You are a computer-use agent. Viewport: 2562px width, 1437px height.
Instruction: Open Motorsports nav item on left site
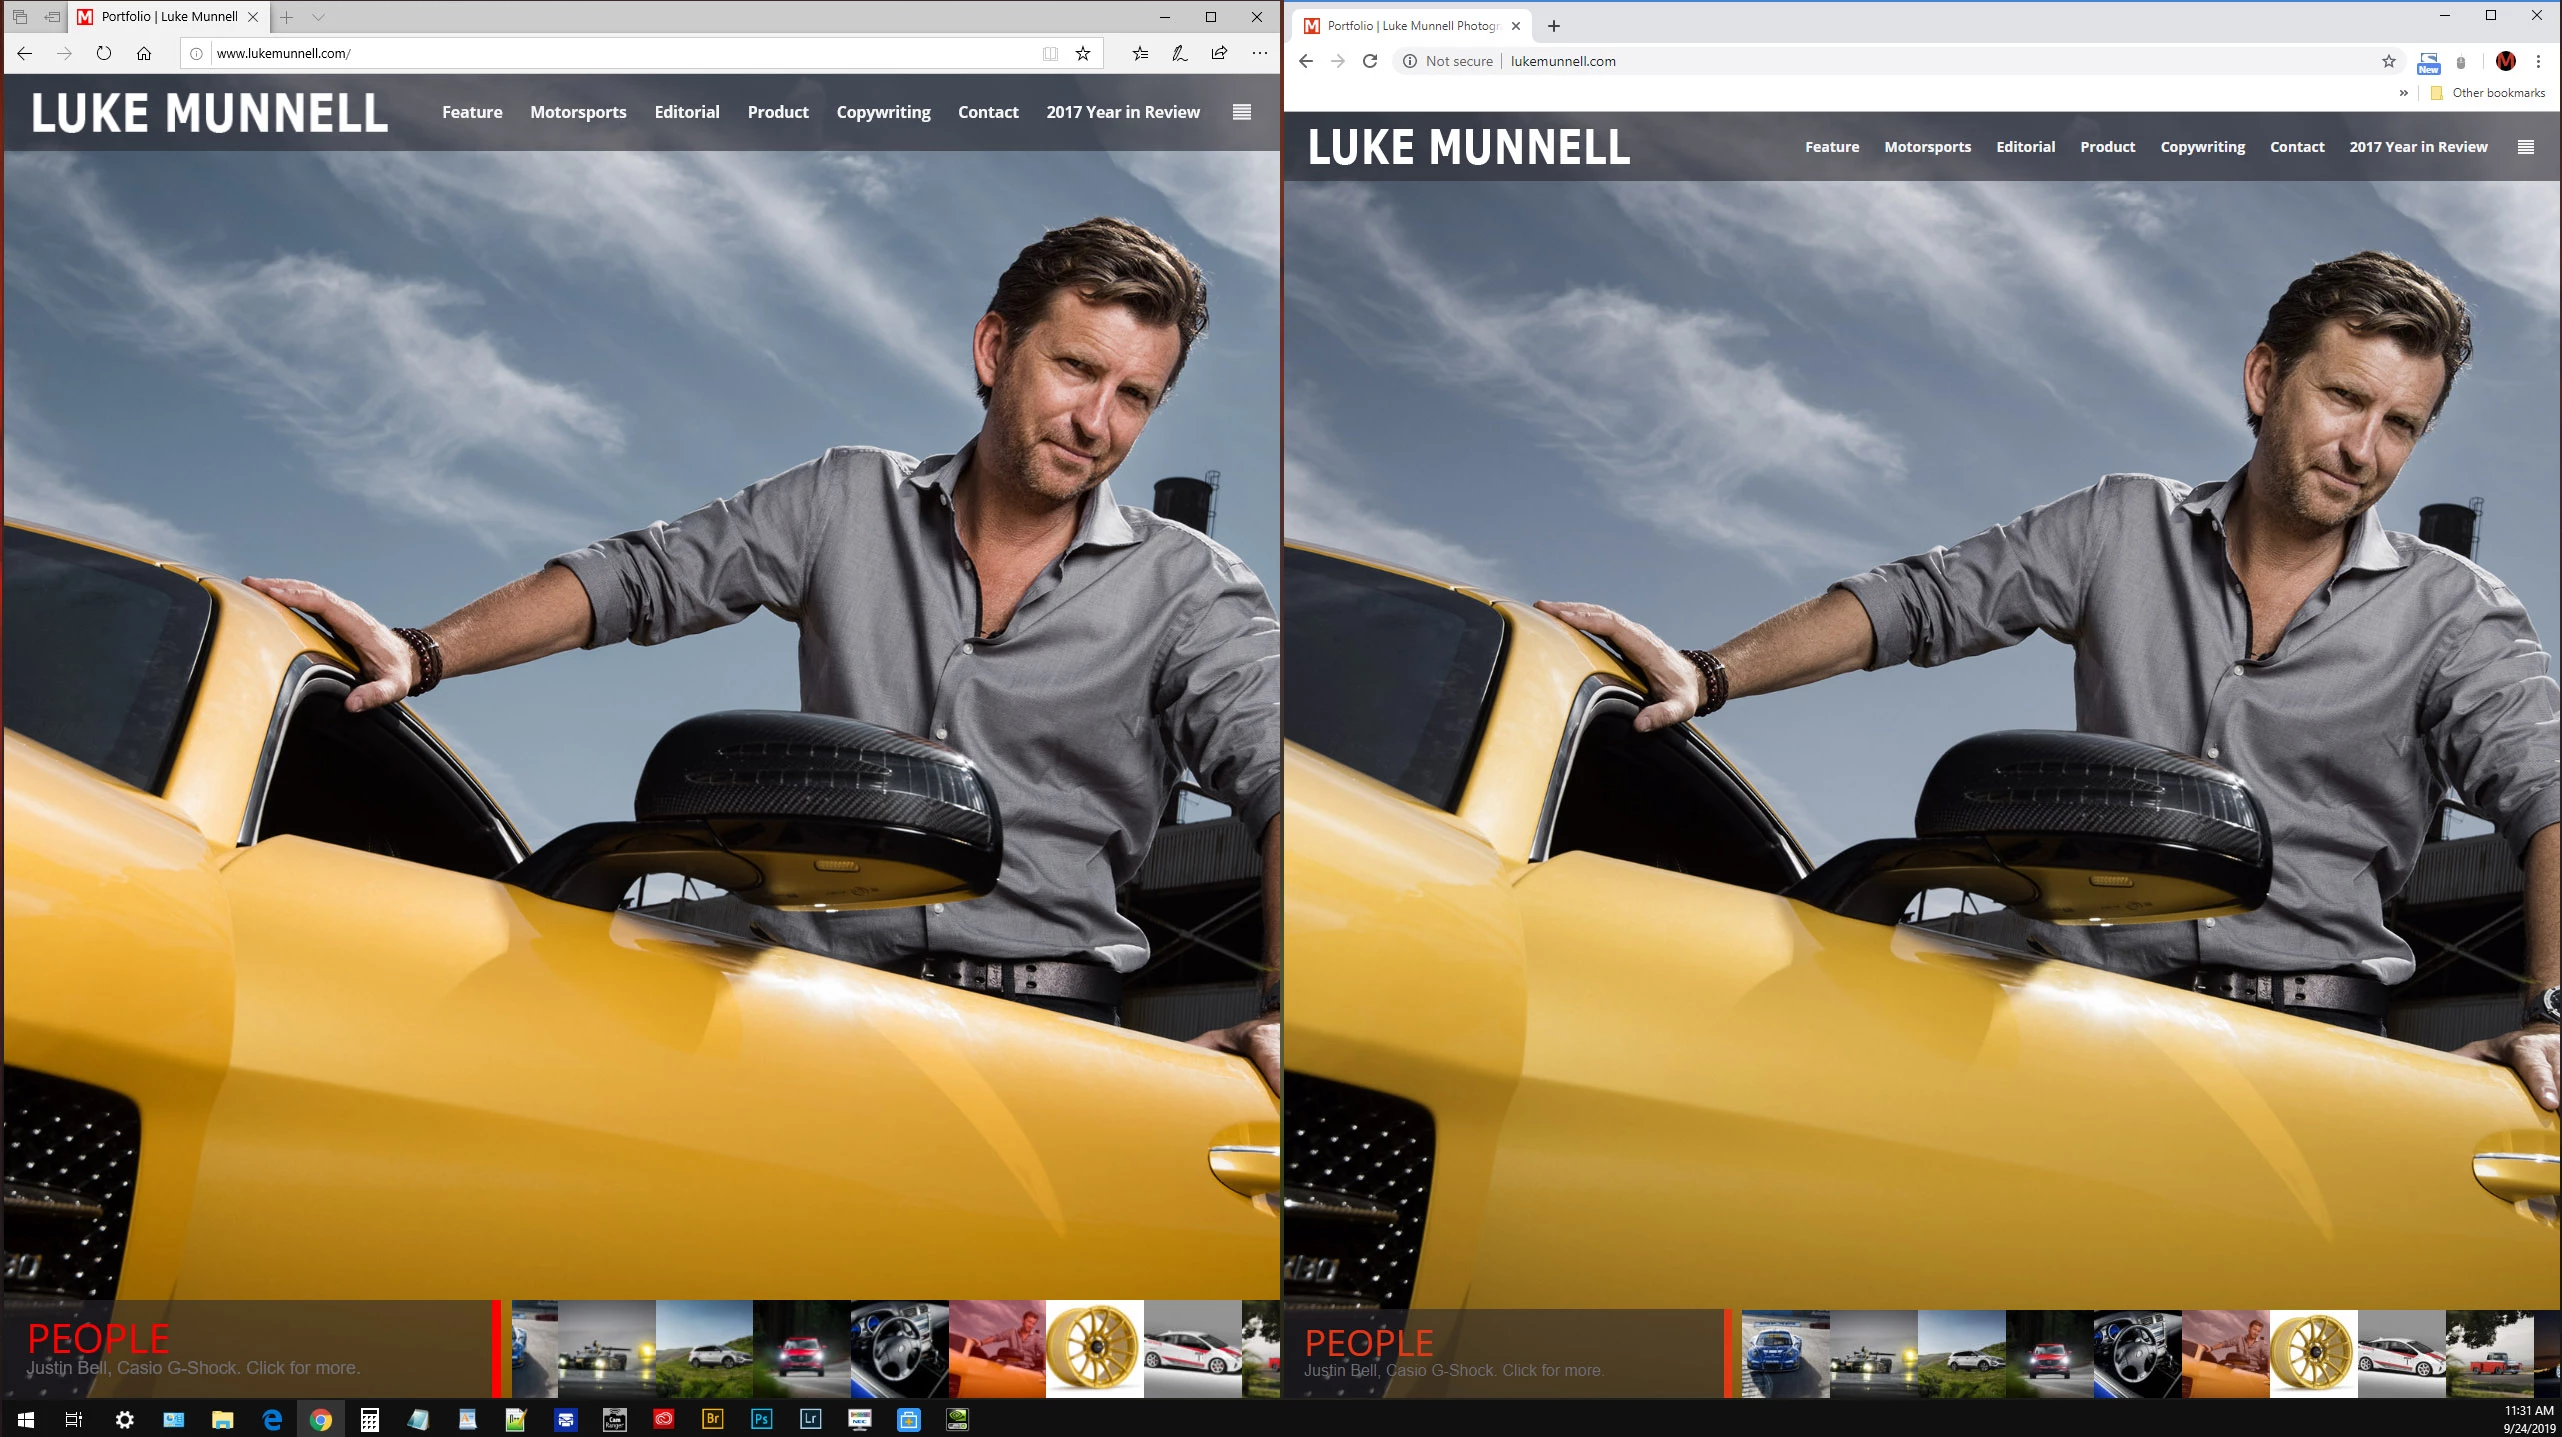pyautogui.click(x=578, y=112)
